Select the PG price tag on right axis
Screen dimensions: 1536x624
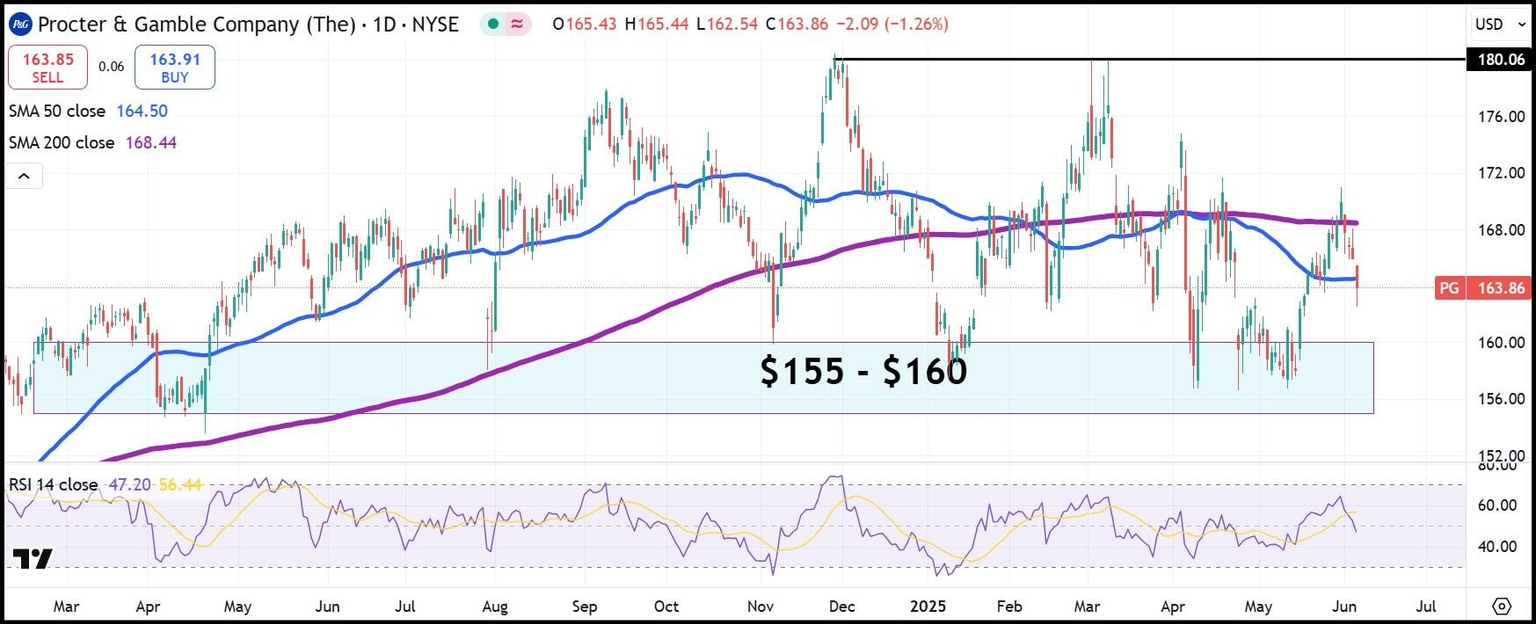coord(1482,287)
